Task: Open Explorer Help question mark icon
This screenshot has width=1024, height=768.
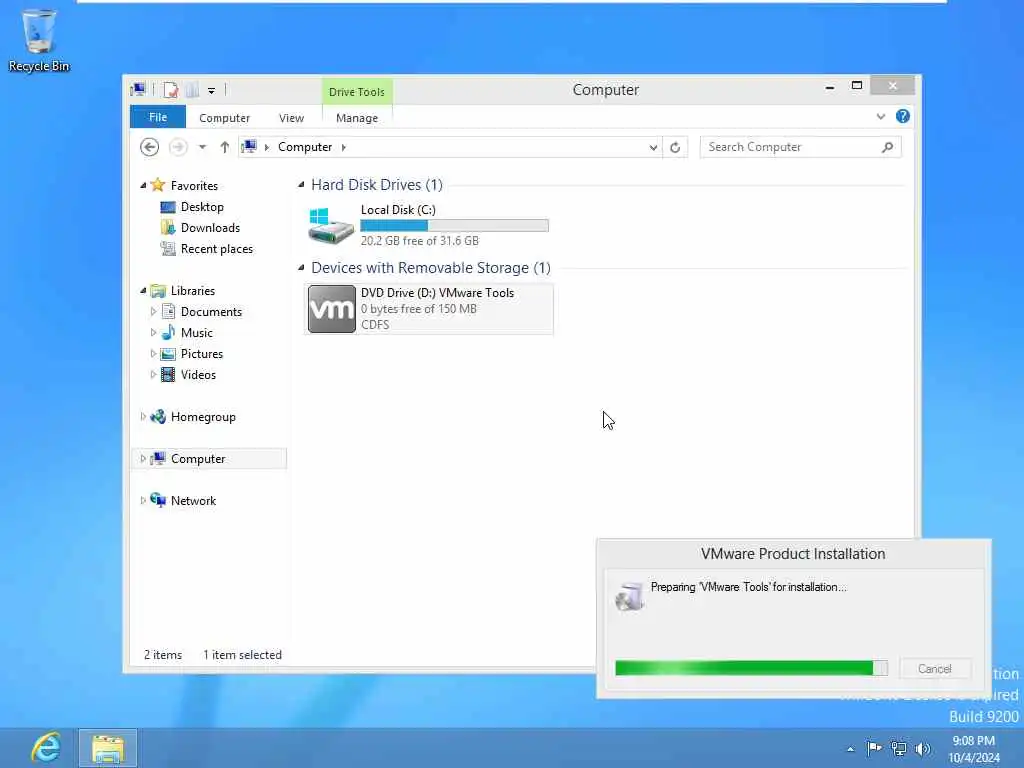Action: 903,116
